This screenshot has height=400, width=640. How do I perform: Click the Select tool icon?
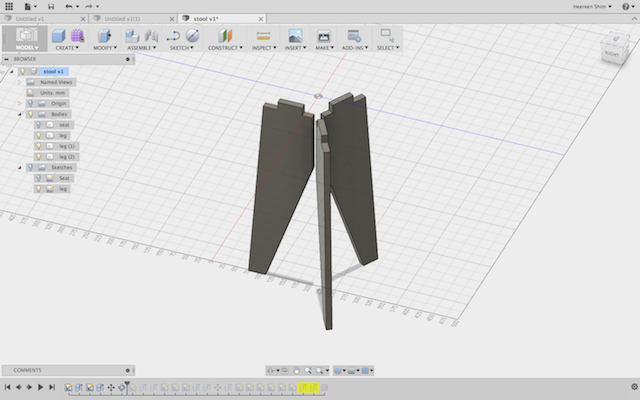coord(387,35)
